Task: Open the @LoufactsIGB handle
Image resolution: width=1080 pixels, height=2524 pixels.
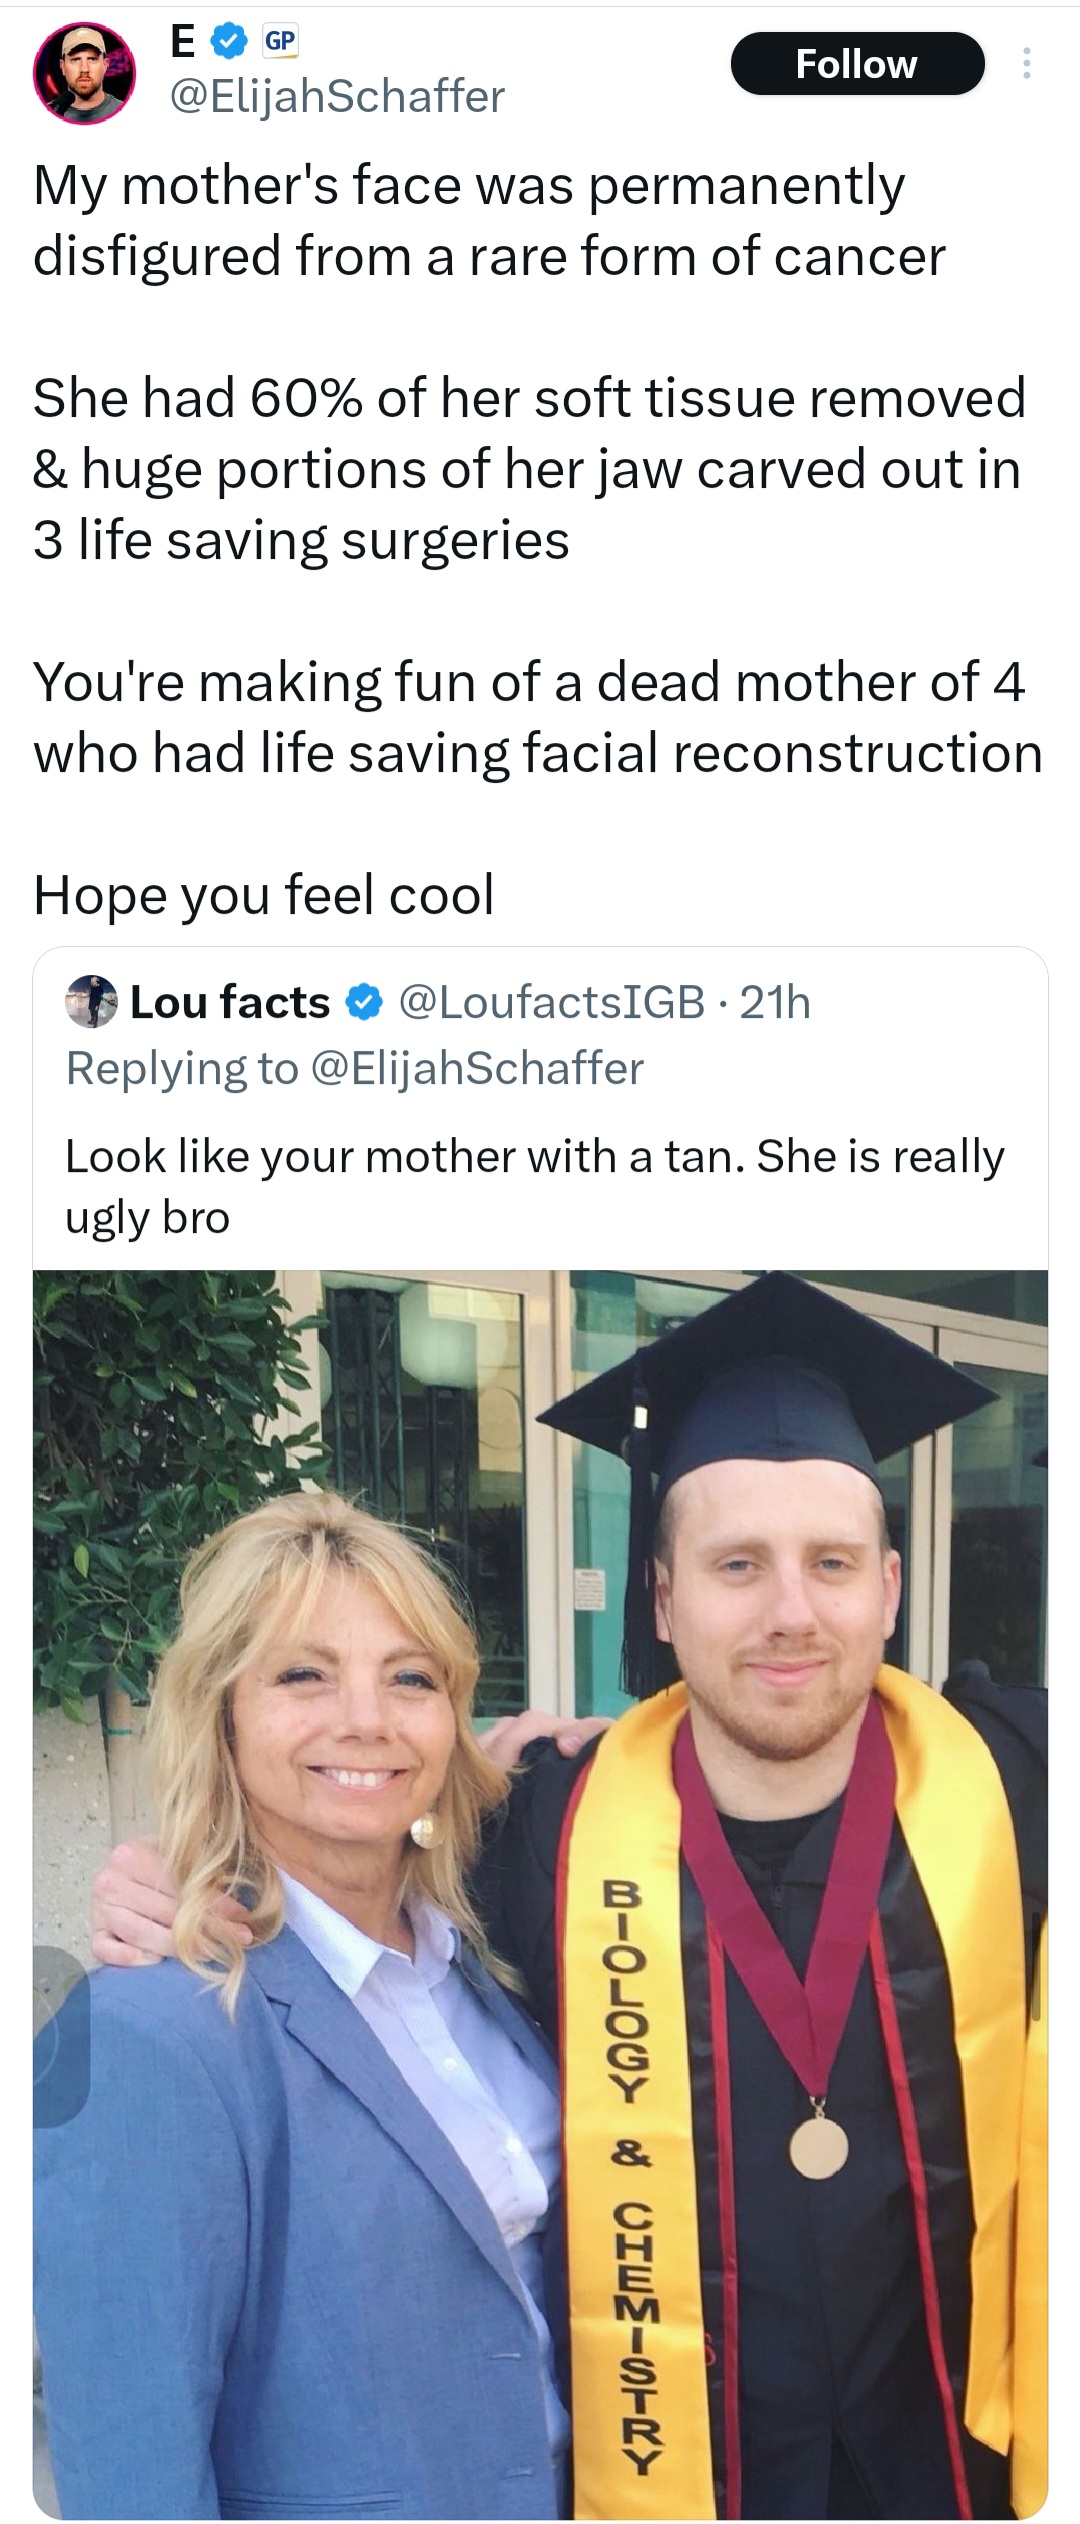Action: tap(551, 1002)
